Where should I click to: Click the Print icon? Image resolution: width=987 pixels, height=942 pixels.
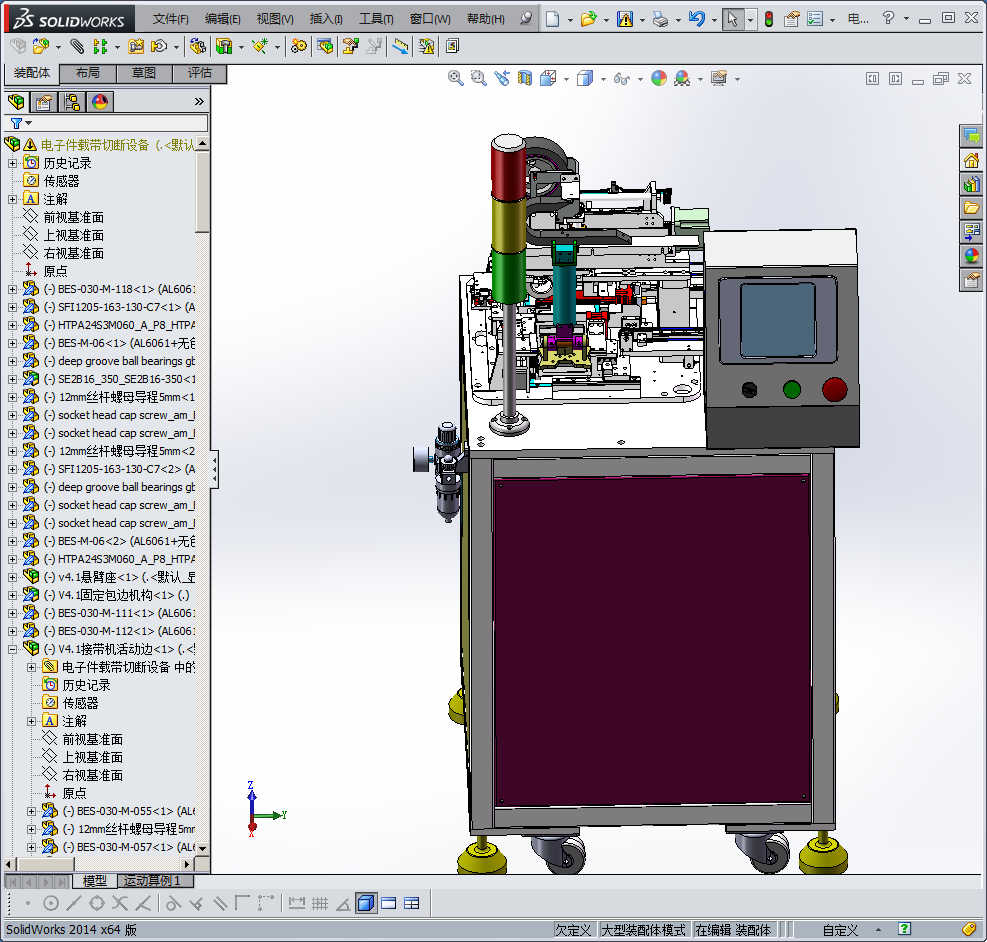tap(660, 19)
